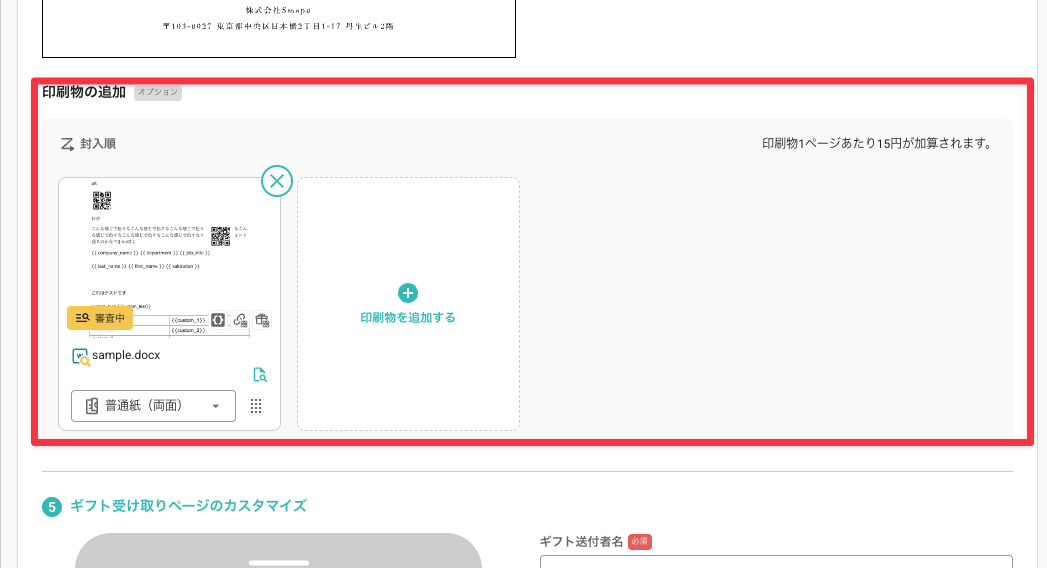The image size is (1047, 568).
Task: Click the ギフト送付者名 field label
Action: [582, 541]
